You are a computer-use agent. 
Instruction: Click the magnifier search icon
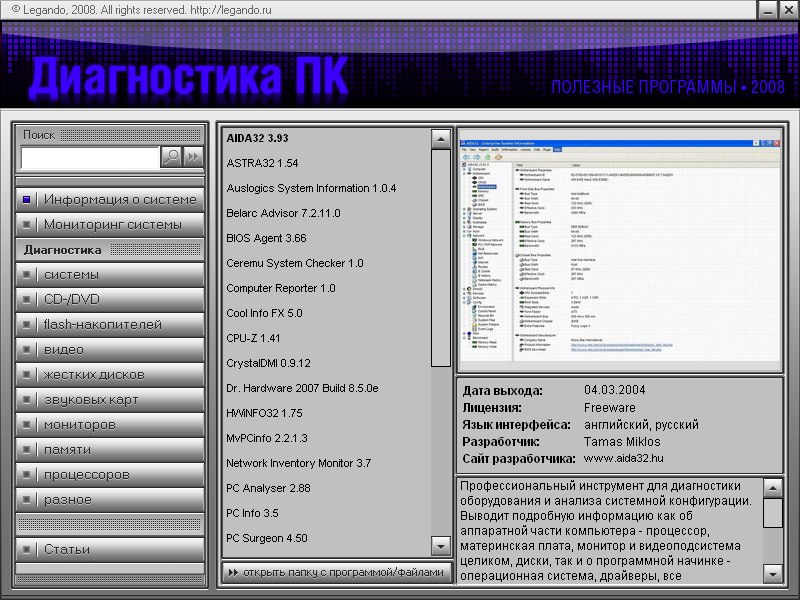coord(171,156)
